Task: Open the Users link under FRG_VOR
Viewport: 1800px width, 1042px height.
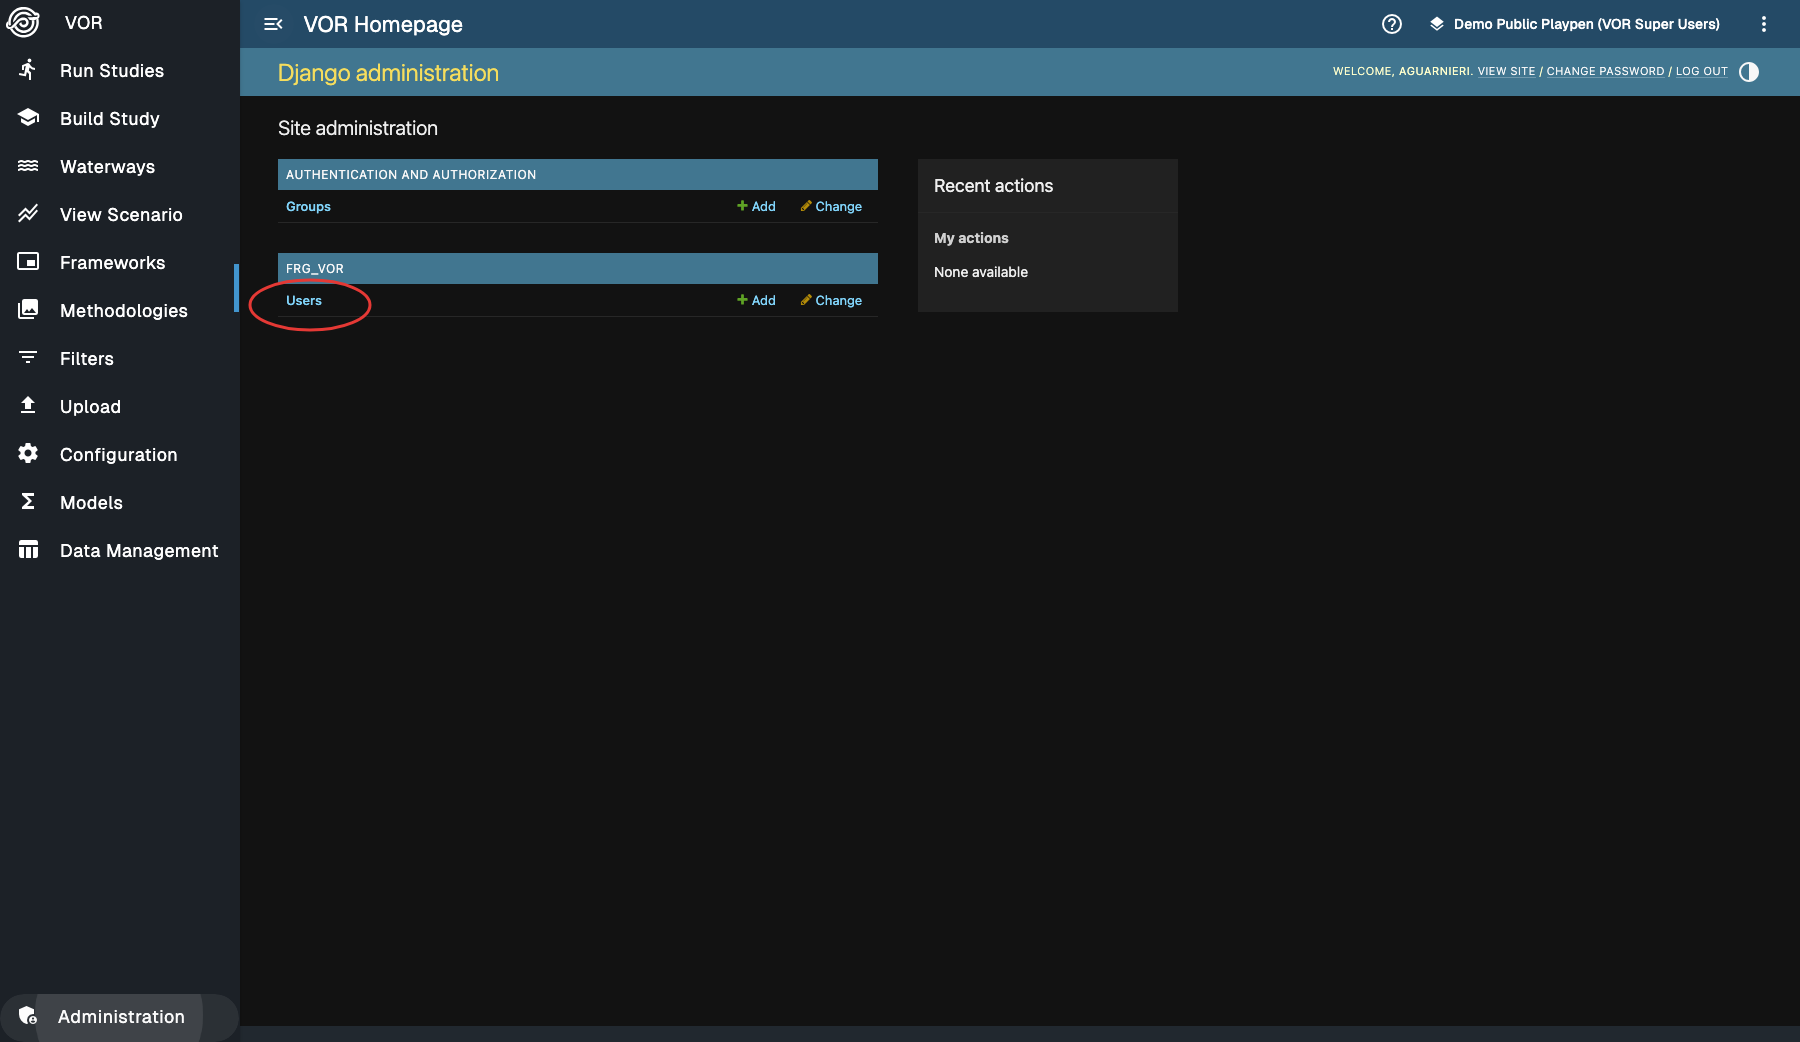Action: 304,301
